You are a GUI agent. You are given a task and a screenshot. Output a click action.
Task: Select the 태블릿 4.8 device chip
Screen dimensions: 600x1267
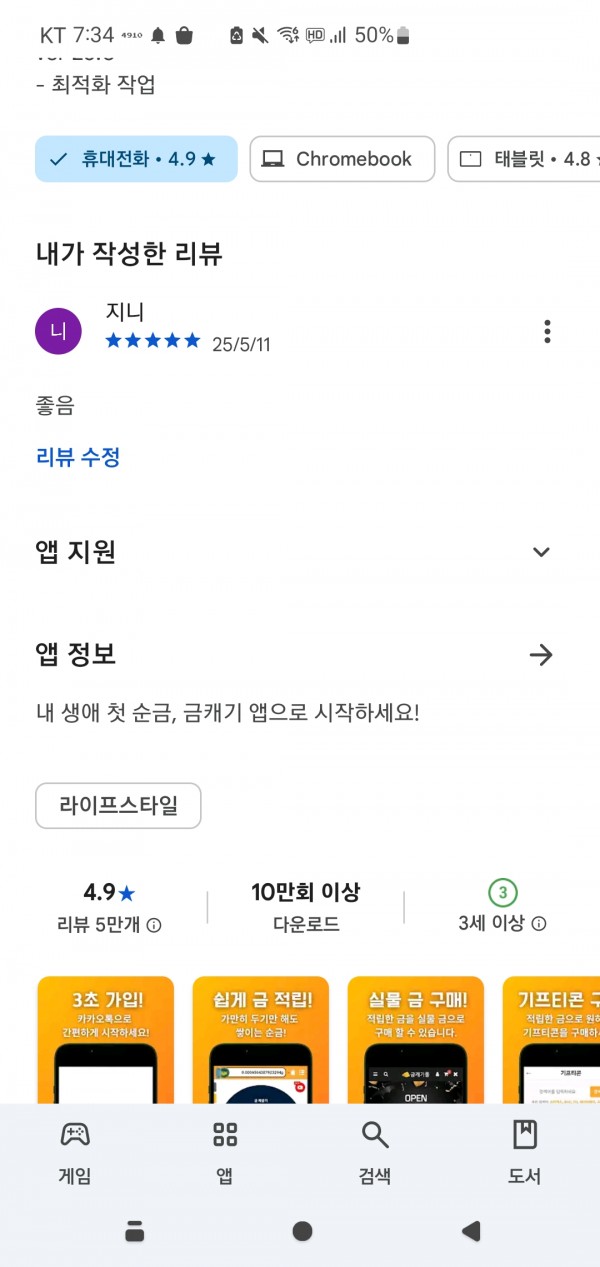524,159
